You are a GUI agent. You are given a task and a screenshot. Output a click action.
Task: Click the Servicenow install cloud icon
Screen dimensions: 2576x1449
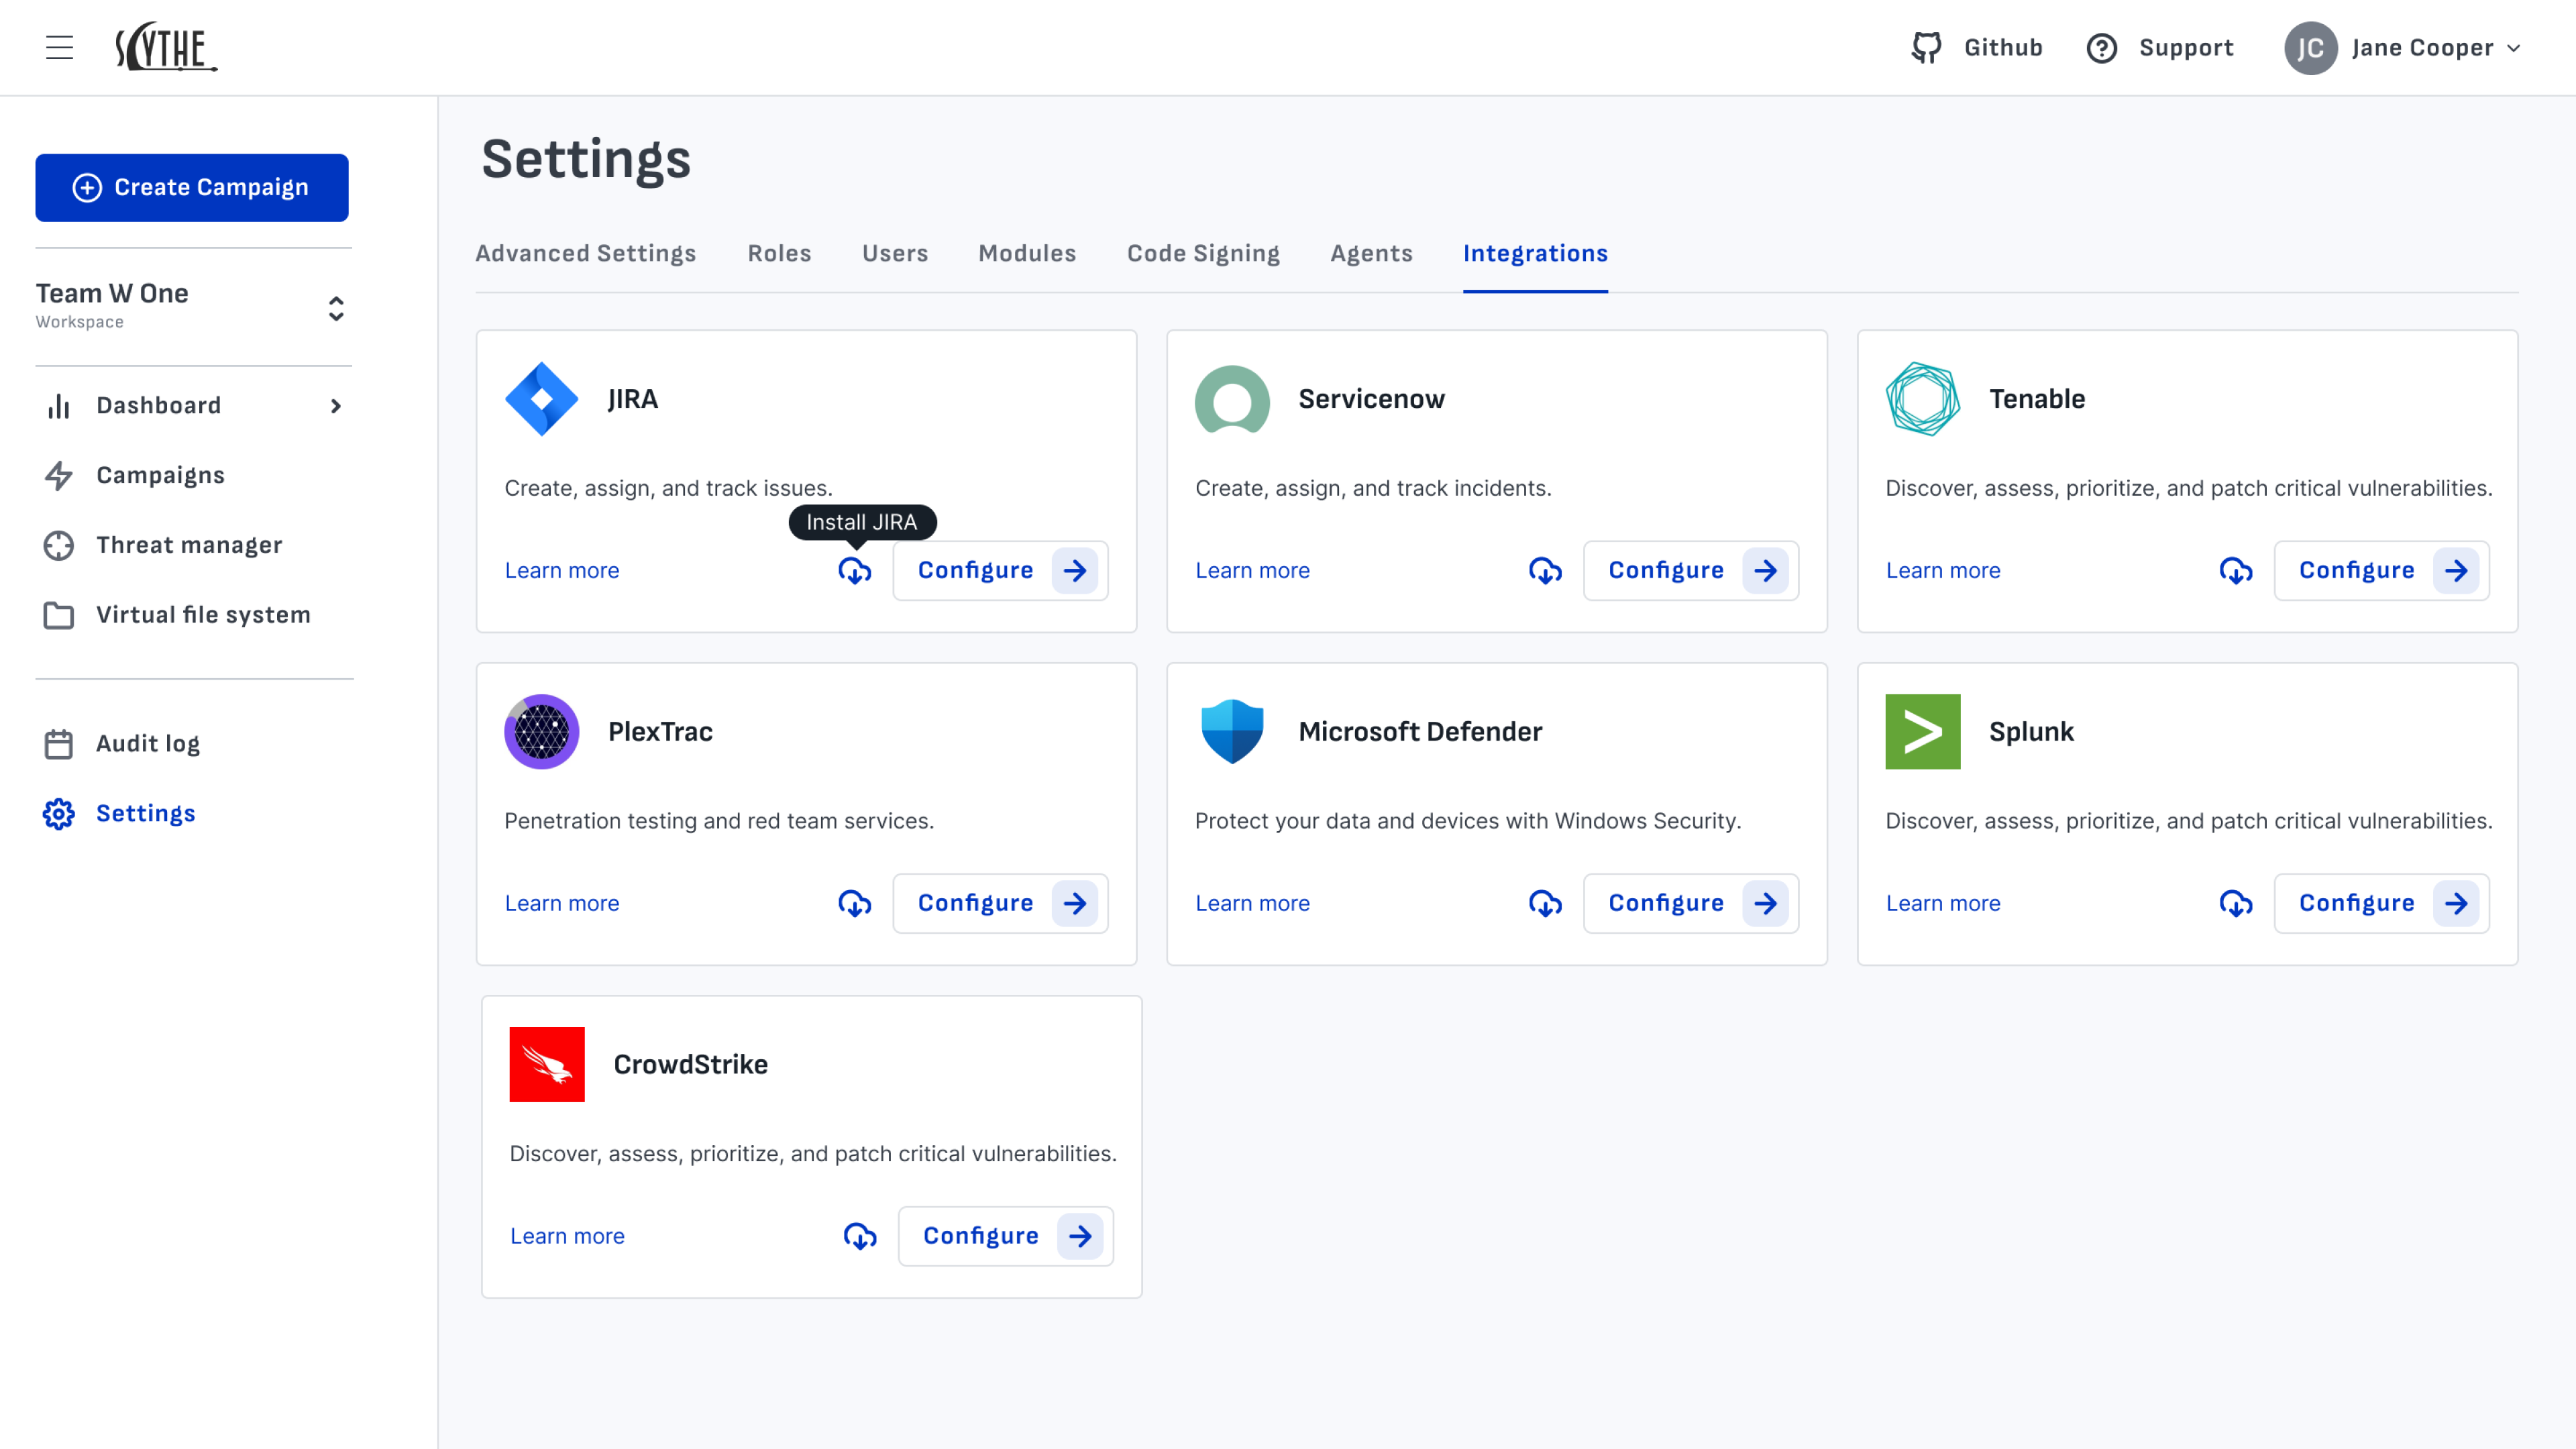tap(1544, 570)
